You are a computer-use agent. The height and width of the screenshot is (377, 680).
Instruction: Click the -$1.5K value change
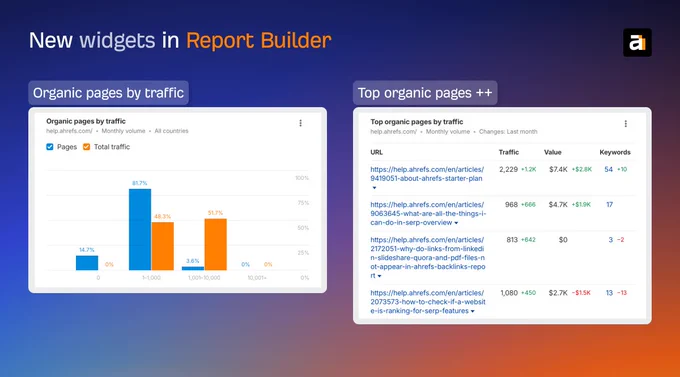point(581,293)
